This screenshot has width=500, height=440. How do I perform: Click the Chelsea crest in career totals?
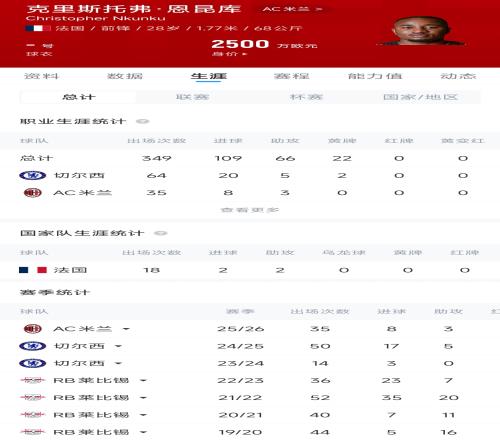tap(33, 175)
